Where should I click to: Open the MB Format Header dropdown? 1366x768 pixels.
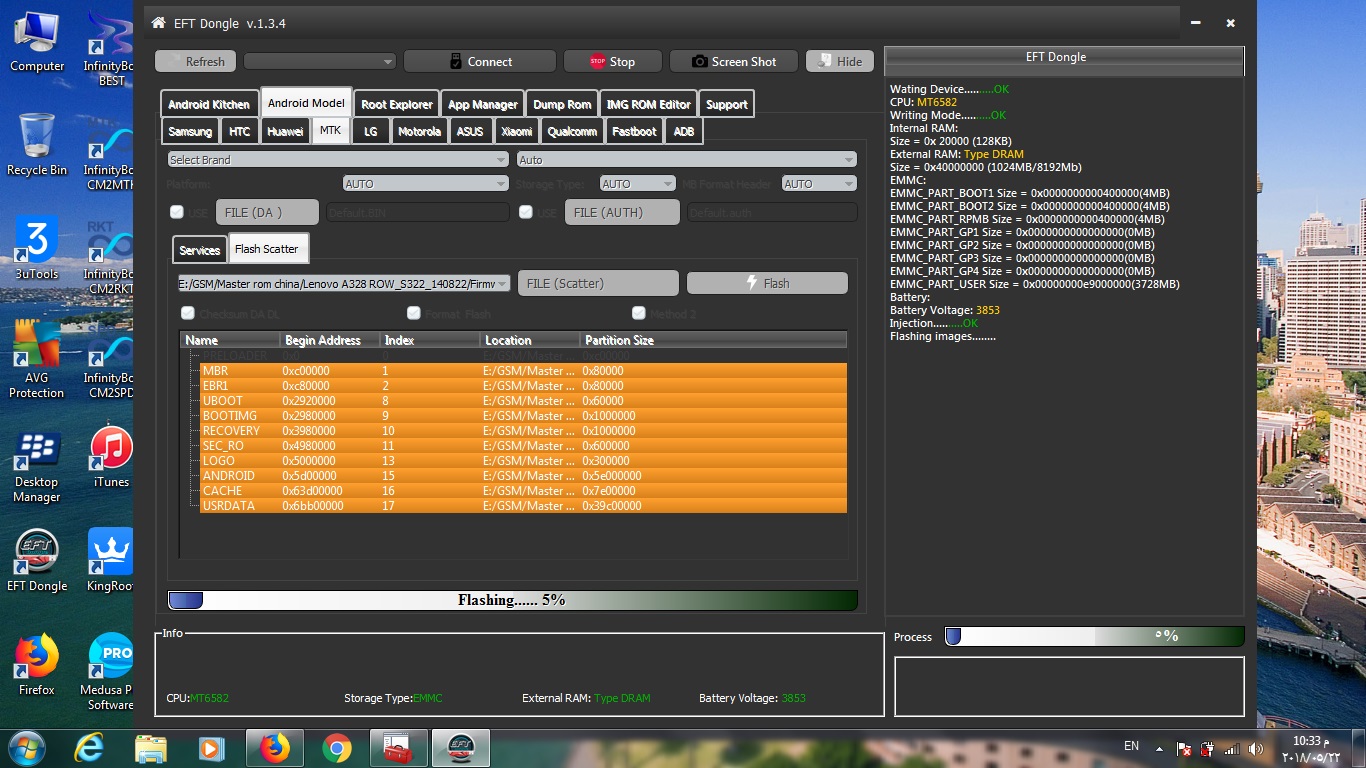coord(820,184)
